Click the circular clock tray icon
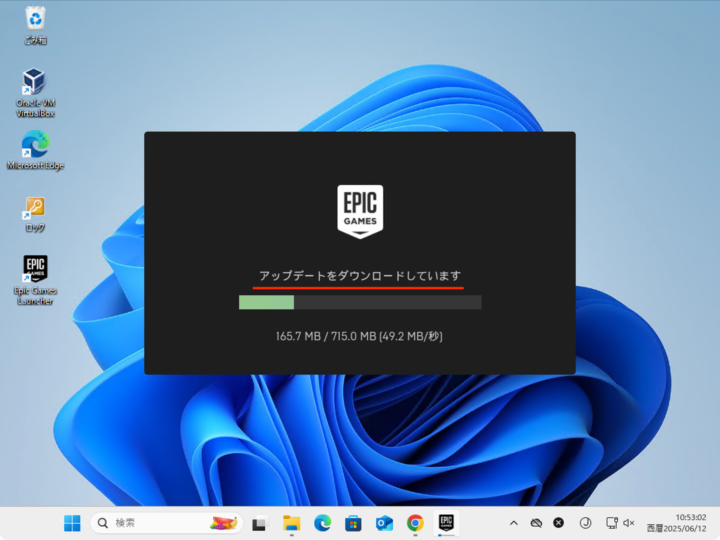720x540 pixels. click(x=585, y=523)
